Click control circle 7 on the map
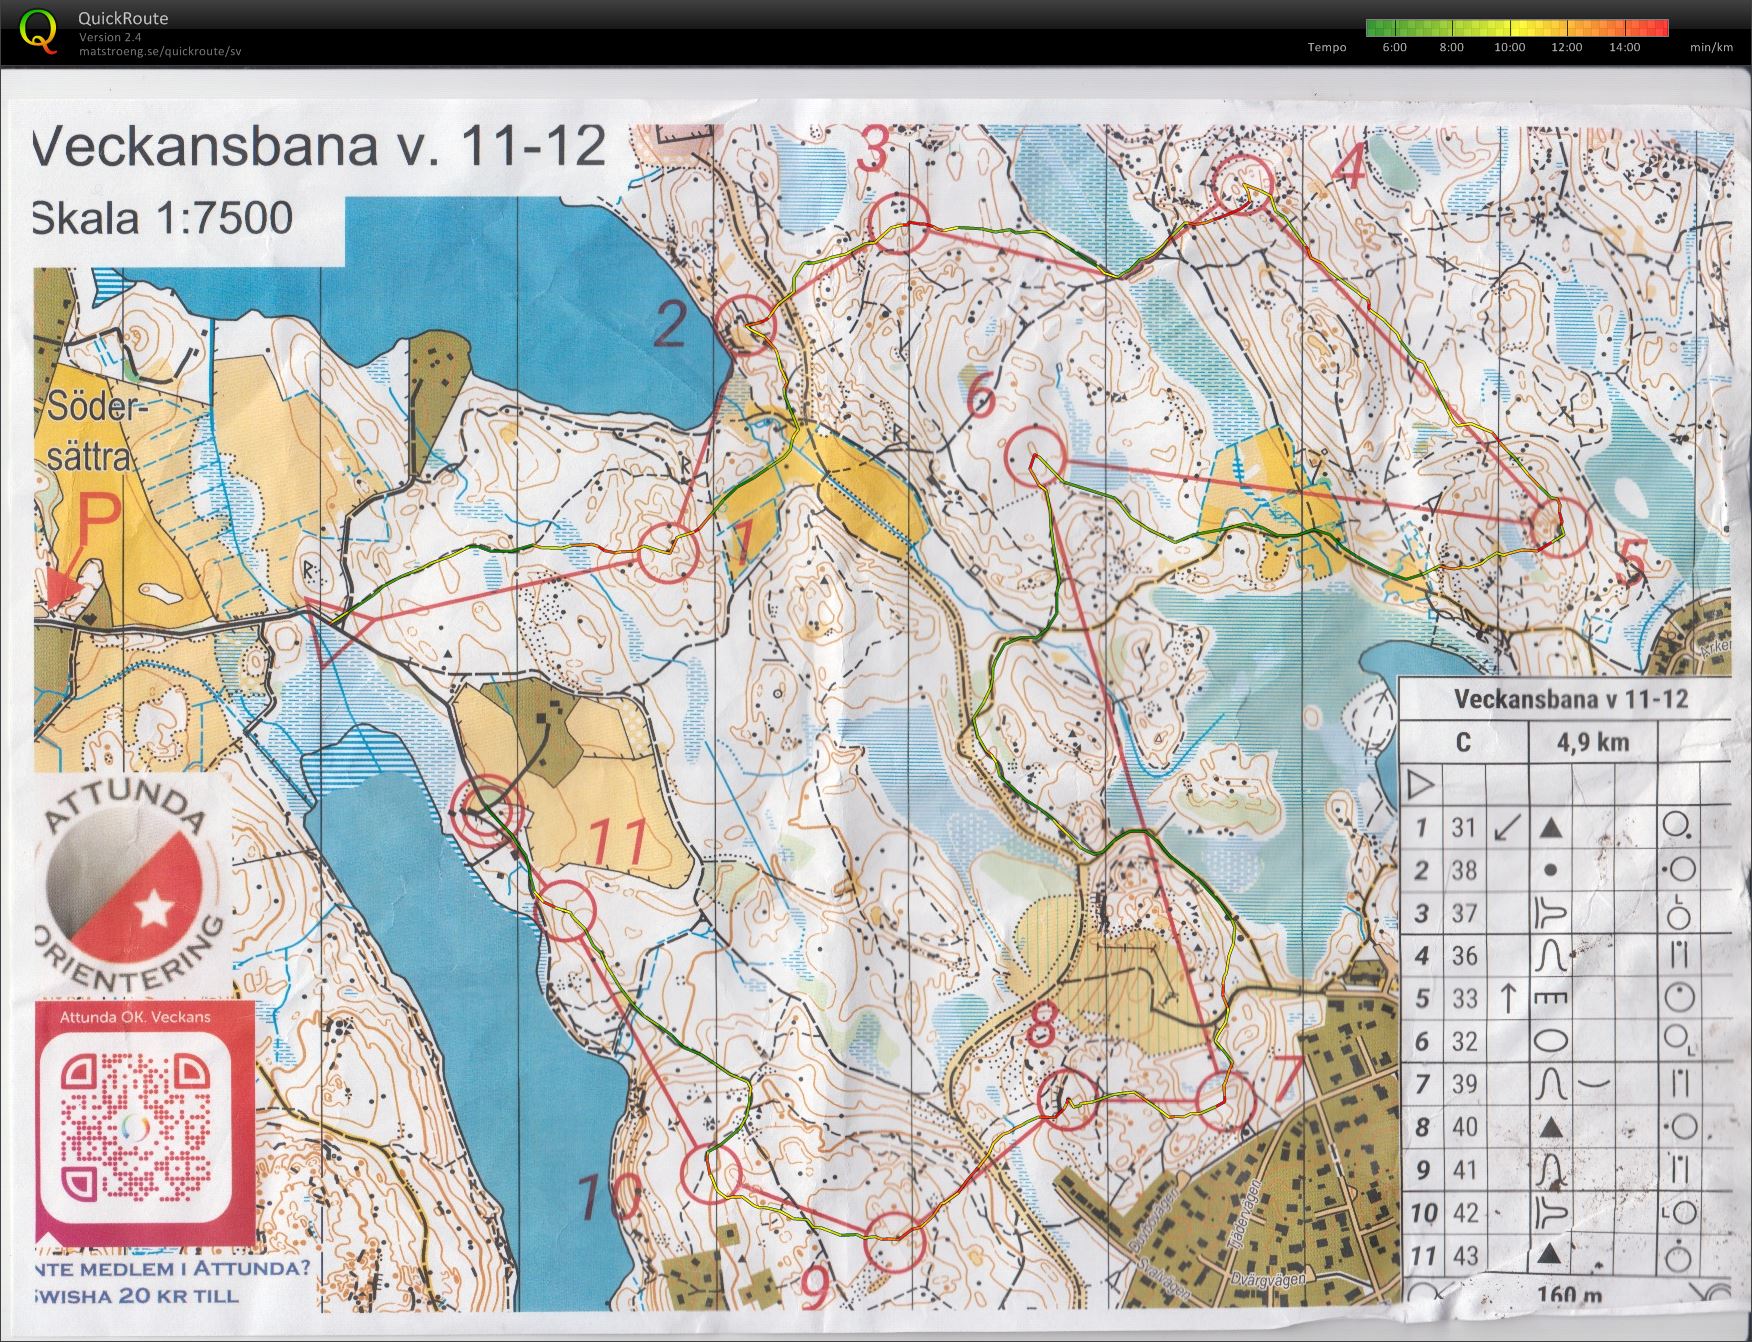The image size is (1752, 1342). tap(1226, 1101)
